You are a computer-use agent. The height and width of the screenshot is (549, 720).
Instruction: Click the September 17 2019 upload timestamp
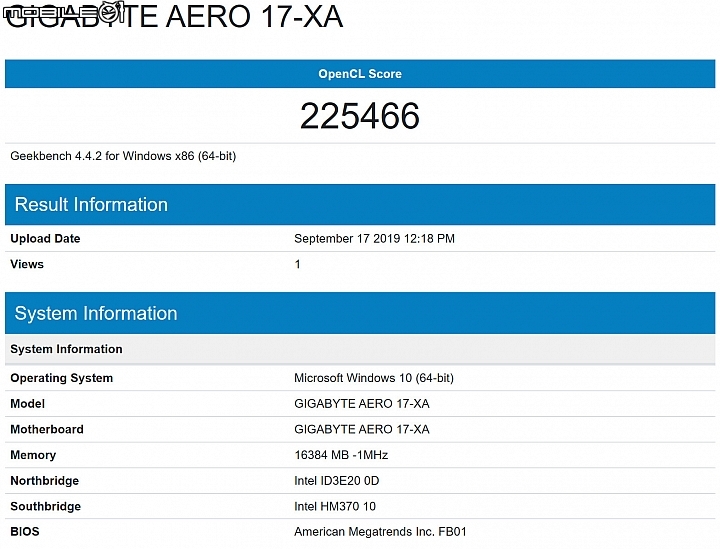374,239
